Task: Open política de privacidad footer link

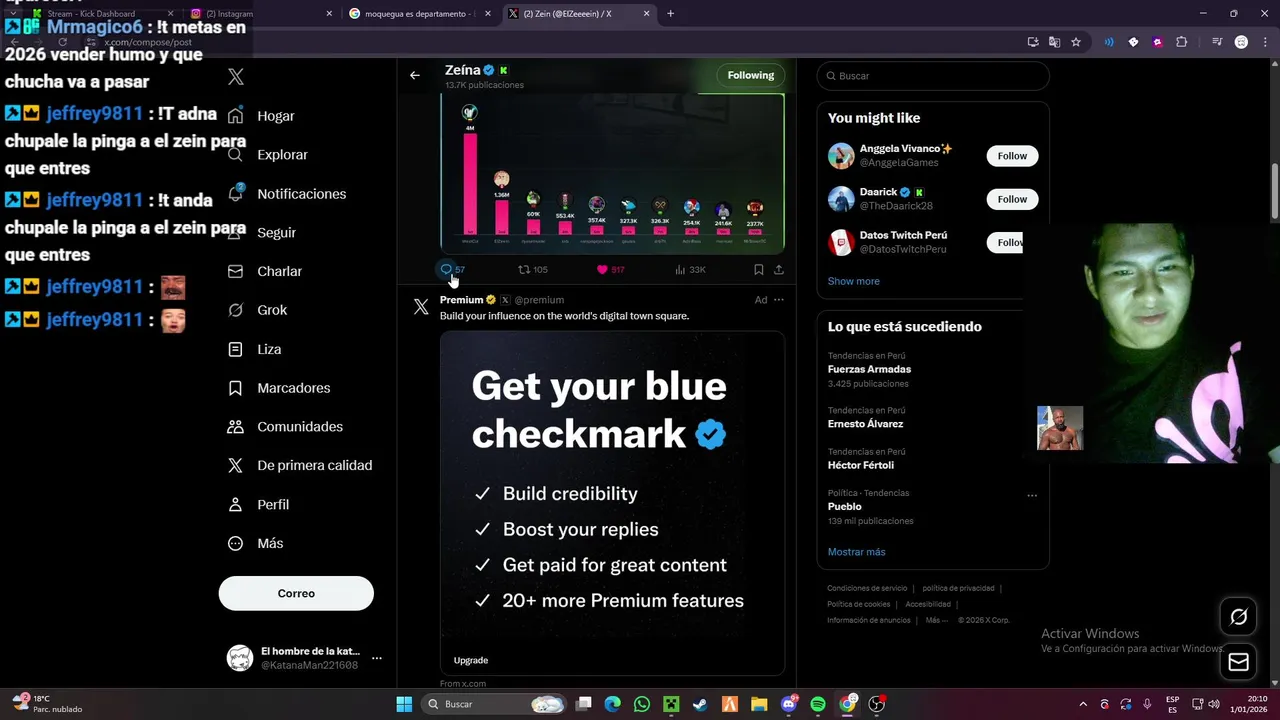Action: [958, 589]
